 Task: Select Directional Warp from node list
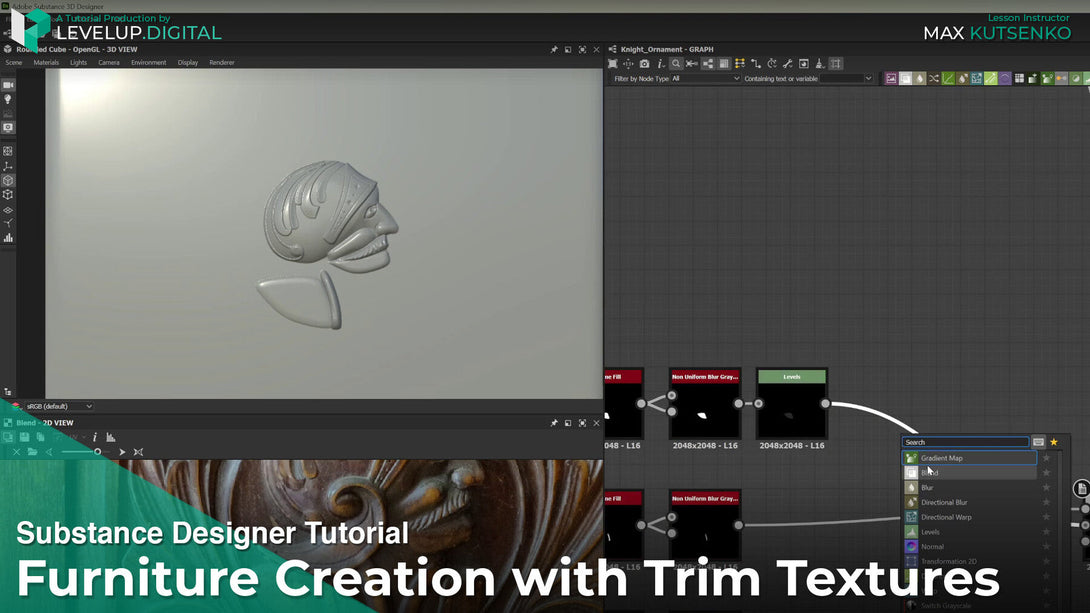(x=969, y=517)
